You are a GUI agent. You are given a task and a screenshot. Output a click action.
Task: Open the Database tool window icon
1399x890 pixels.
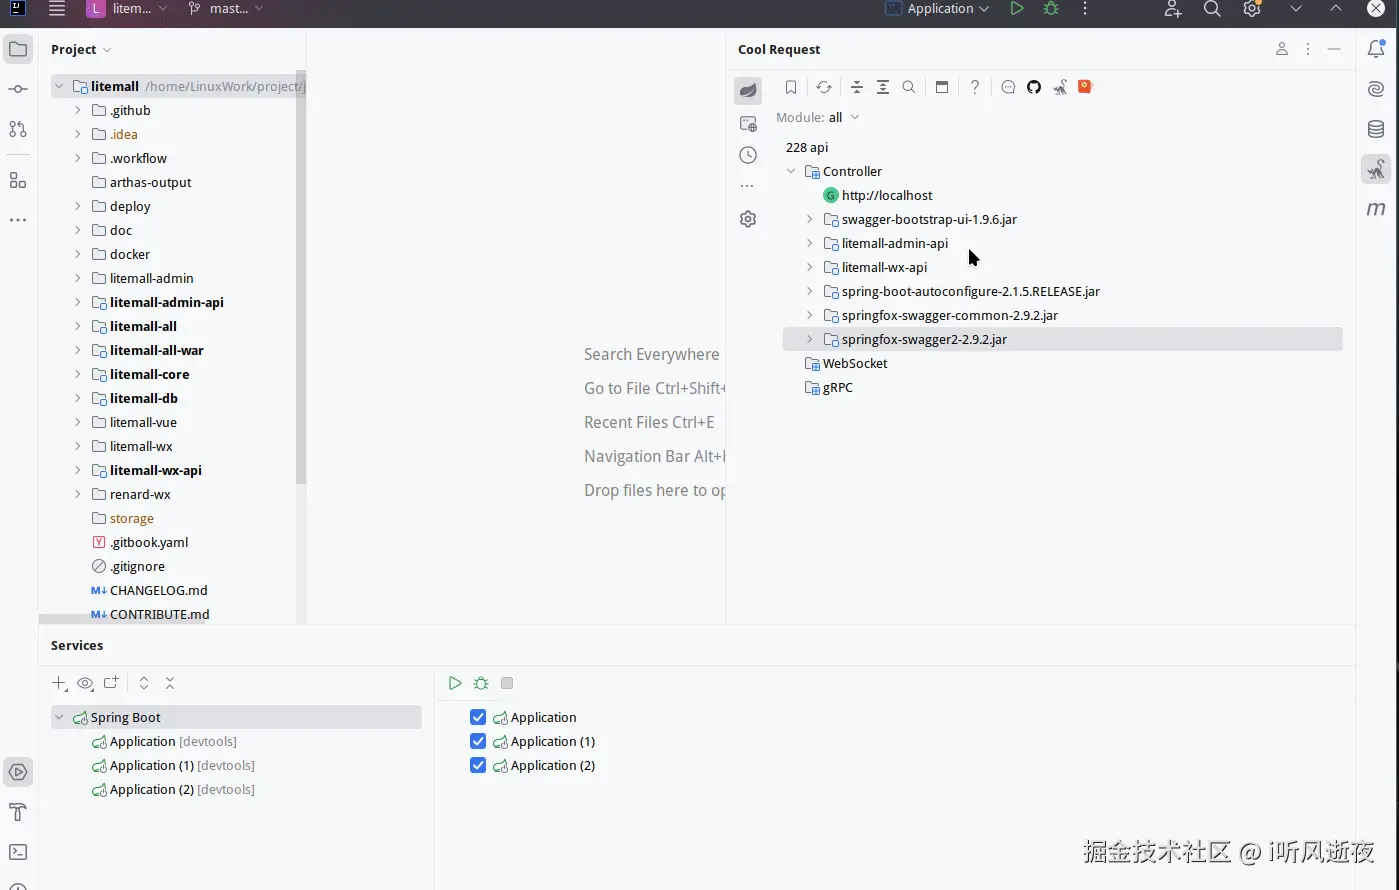pyautogui.click(x=1377, y=129)
